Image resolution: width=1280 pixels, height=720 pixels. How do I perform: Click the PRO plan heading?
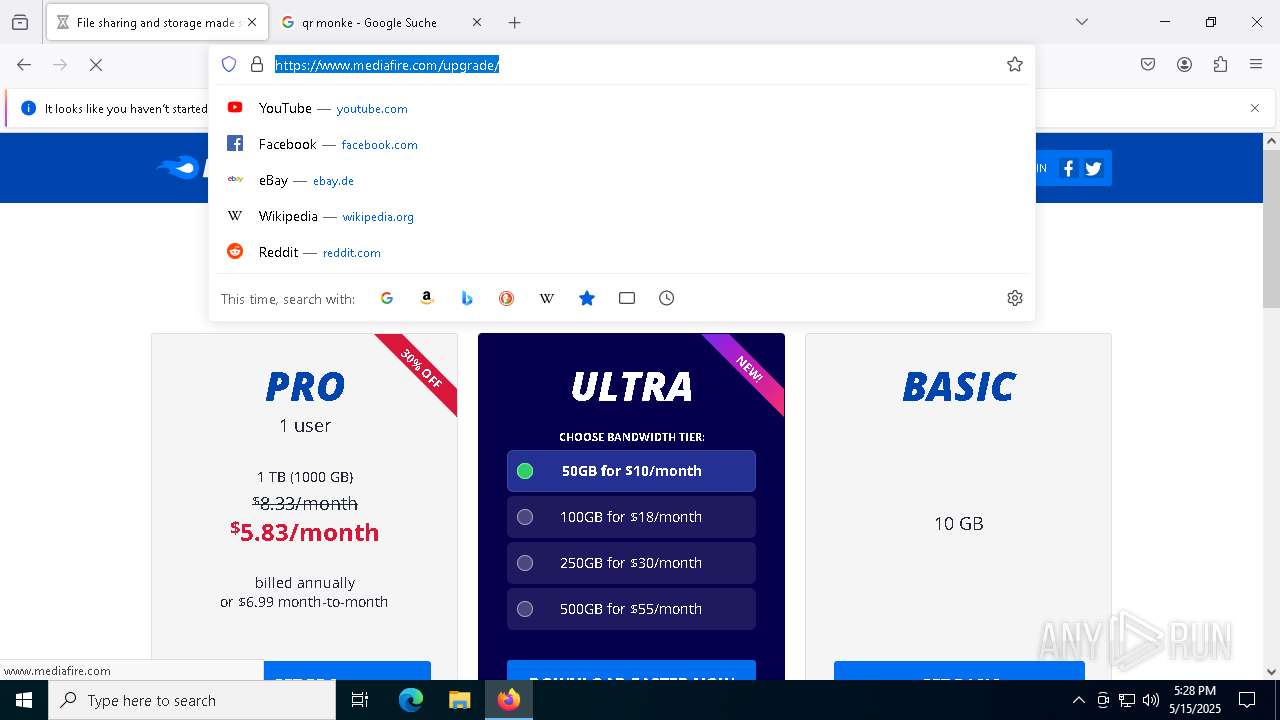point(305,387)
